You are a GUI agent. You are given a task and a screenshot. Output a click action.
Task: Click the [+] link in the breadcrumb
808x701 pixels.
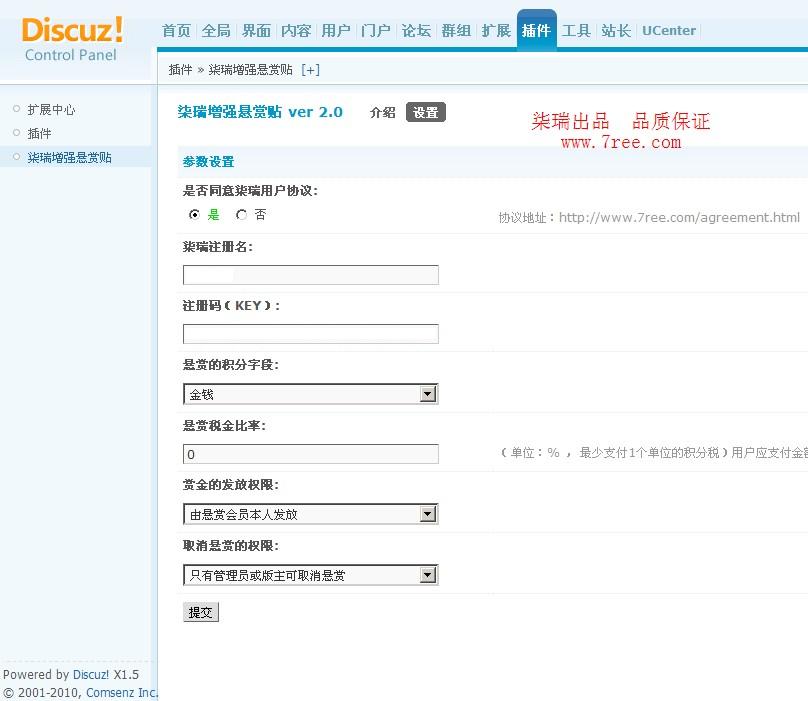311,70
